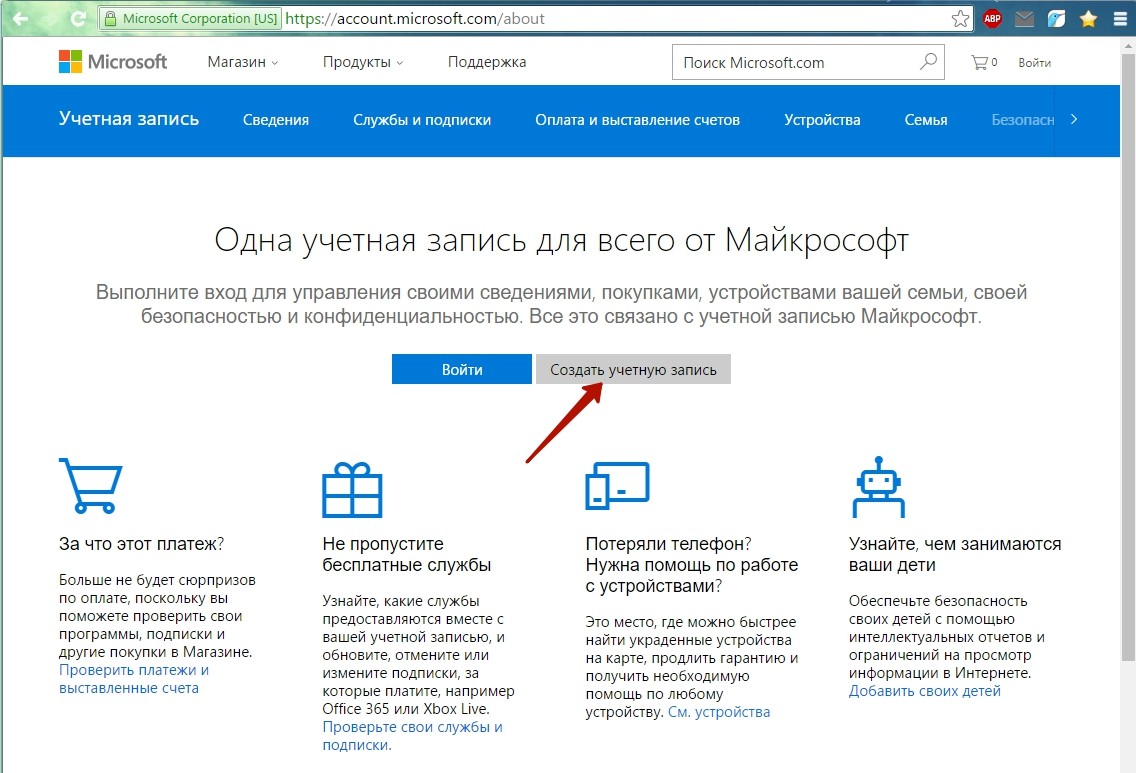Viewport: 1136px width, 773px height.
Task: Click the blue robot icon
Action: 879,486
